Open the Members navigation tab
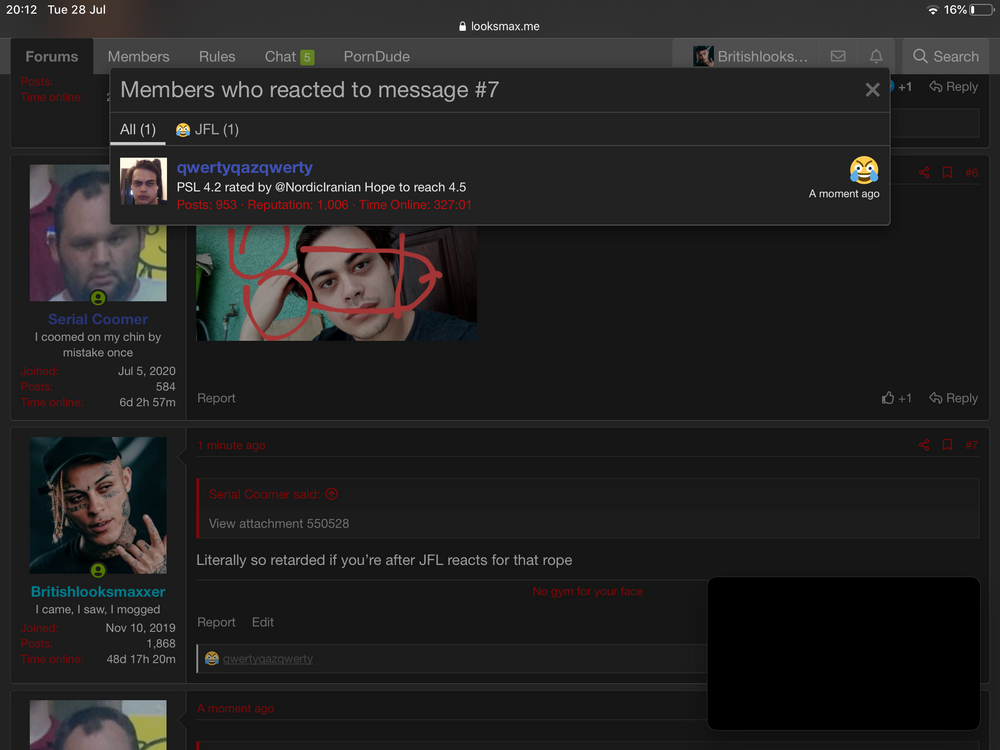This screenshot has width=1000, height=750. [138, 57]
